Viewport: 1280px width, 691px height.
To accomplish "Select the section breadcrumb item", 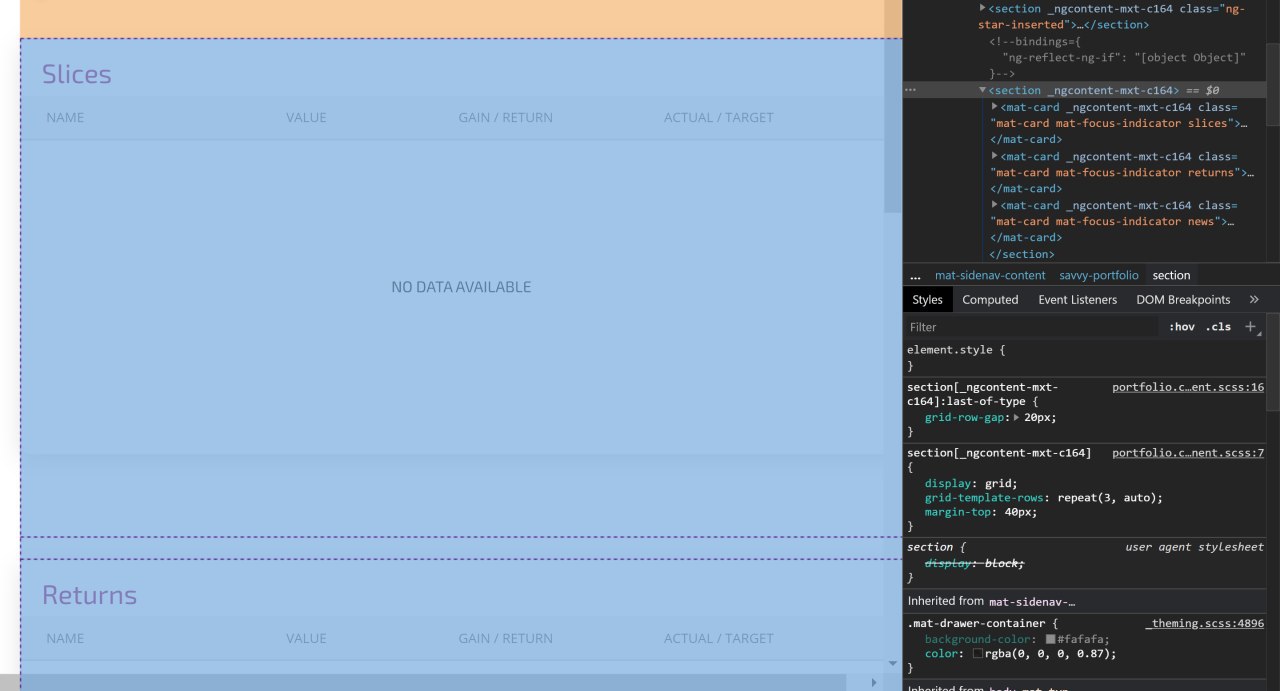I will [1171, 275].
